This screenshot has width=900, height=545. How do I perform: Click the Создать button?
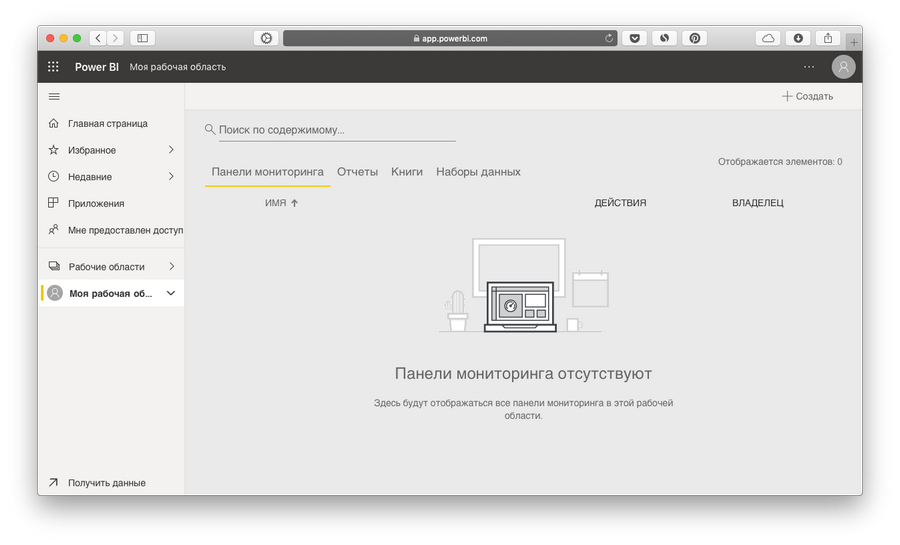(x=807, y=96)
